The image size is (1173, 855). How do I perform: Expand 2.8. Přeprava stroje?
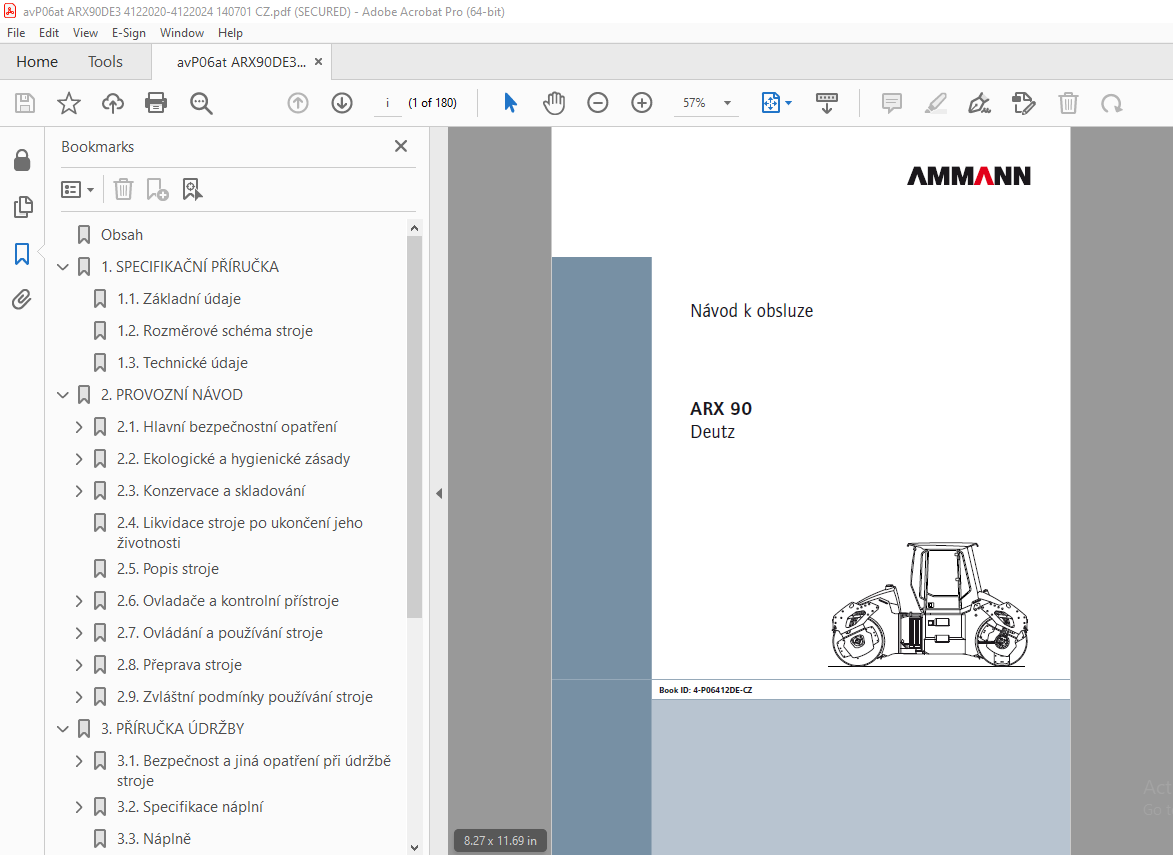tap(79, 666)
